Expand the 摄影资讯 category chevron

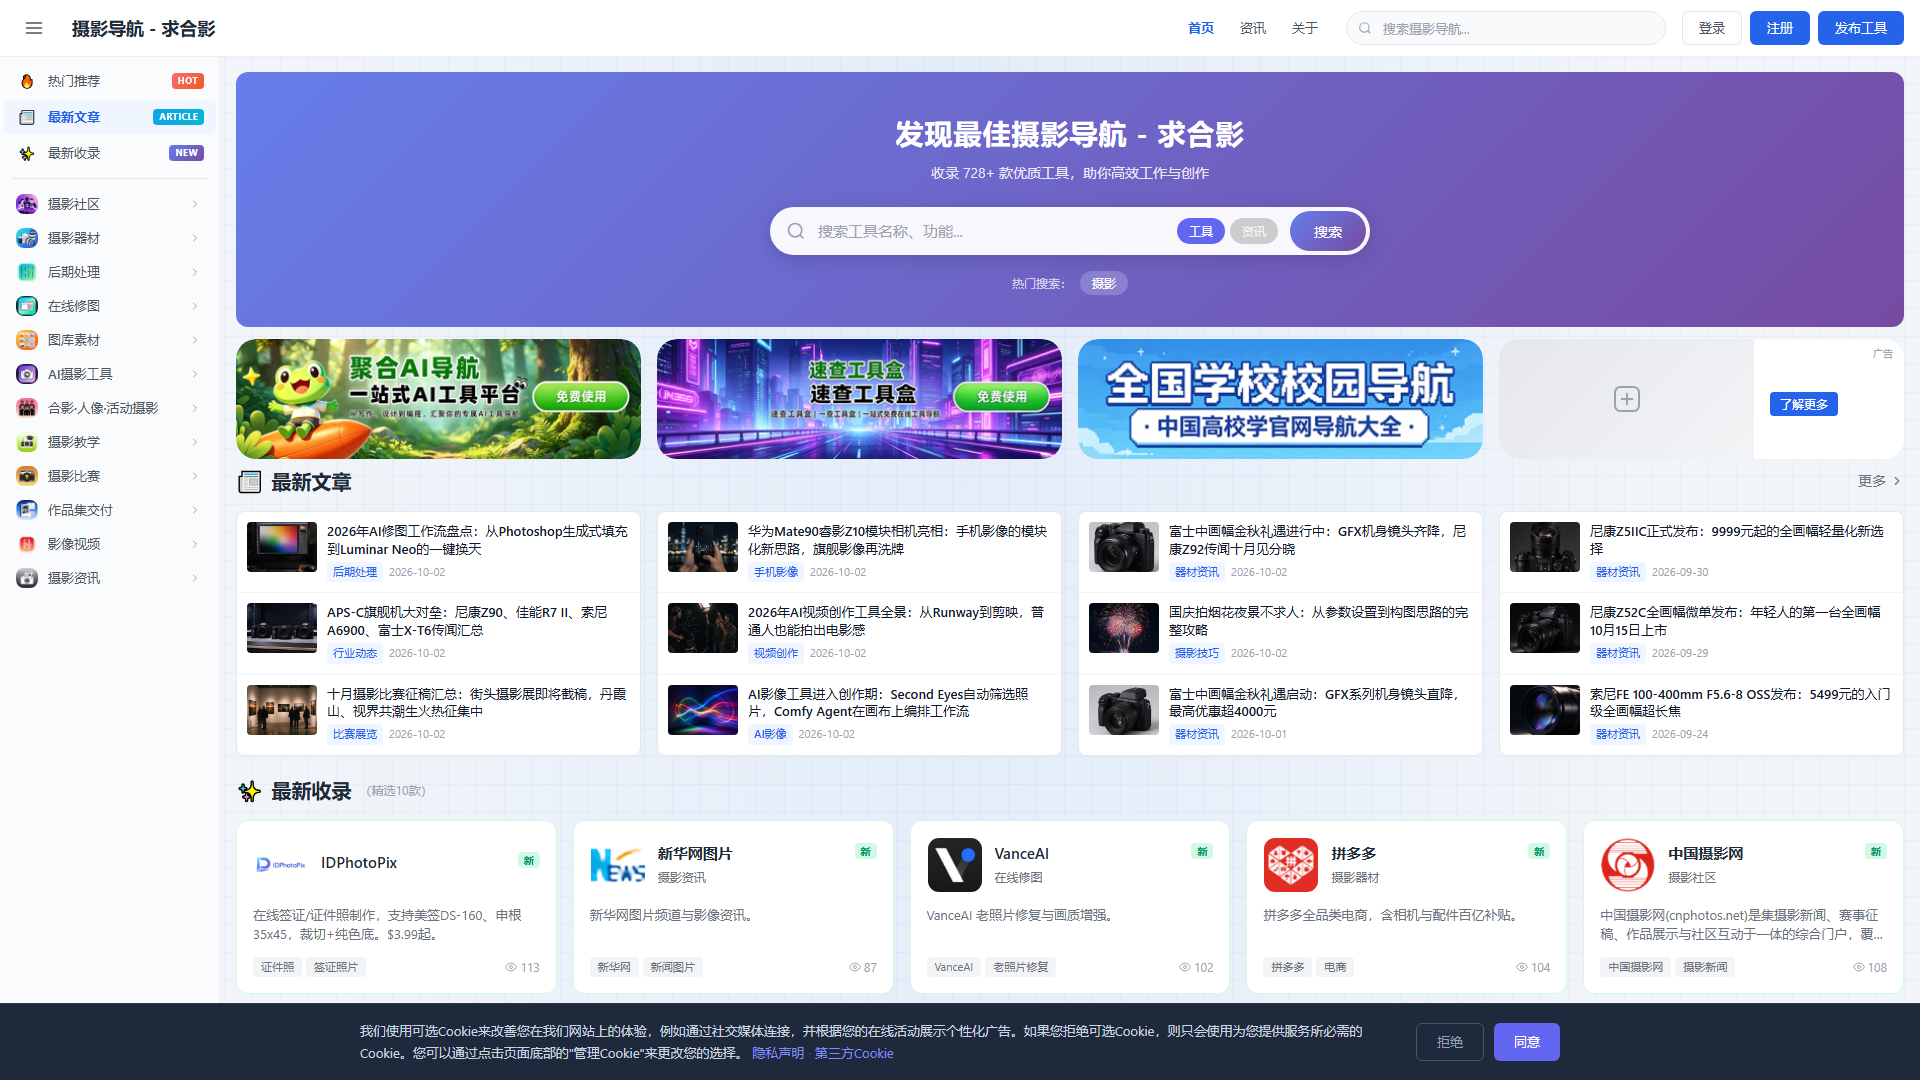(x=195, y=578)
